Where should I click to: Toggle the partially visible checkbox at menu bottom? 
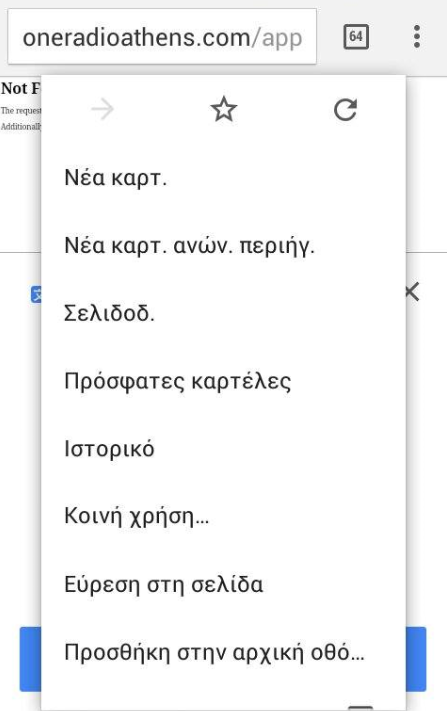pos(360,708)
